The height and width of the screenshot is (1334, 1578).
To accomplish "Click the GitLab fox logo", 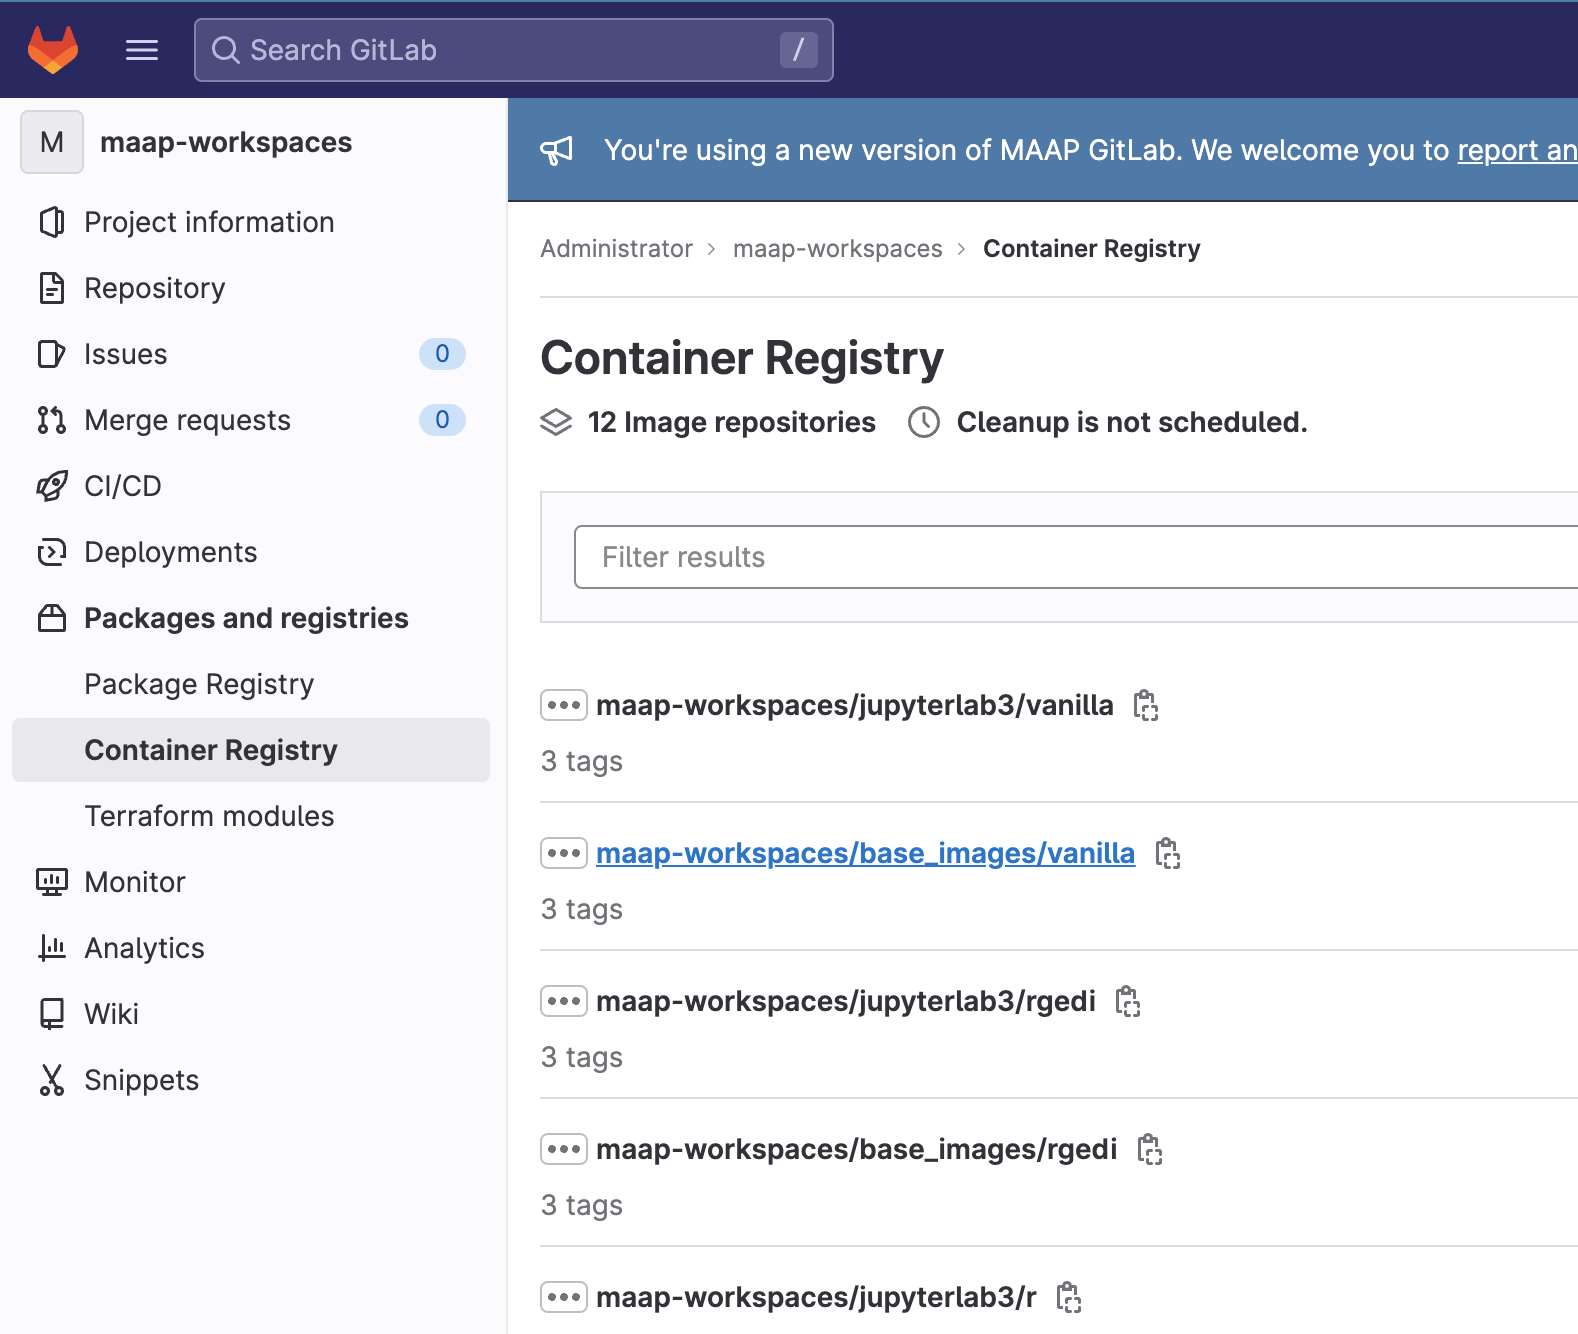I will (x=53, y=50).
